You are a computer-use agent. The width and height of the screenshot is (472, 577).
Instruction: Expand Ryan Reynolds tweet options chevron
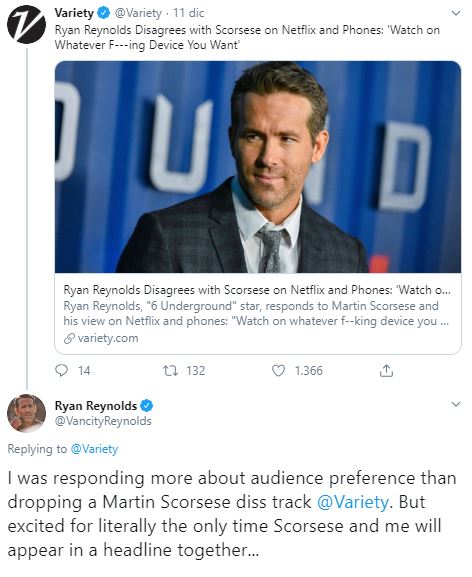point(456,404)
